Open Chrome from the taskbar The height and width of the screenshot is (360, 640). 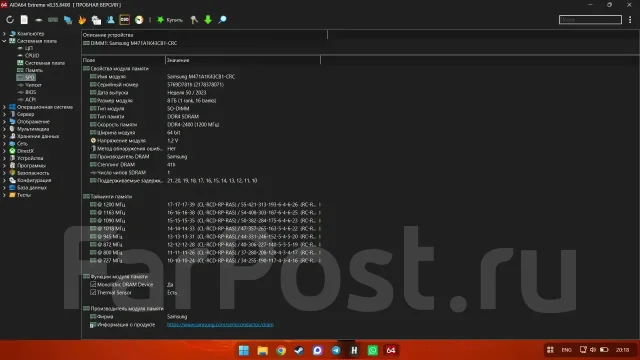point(281,350)
